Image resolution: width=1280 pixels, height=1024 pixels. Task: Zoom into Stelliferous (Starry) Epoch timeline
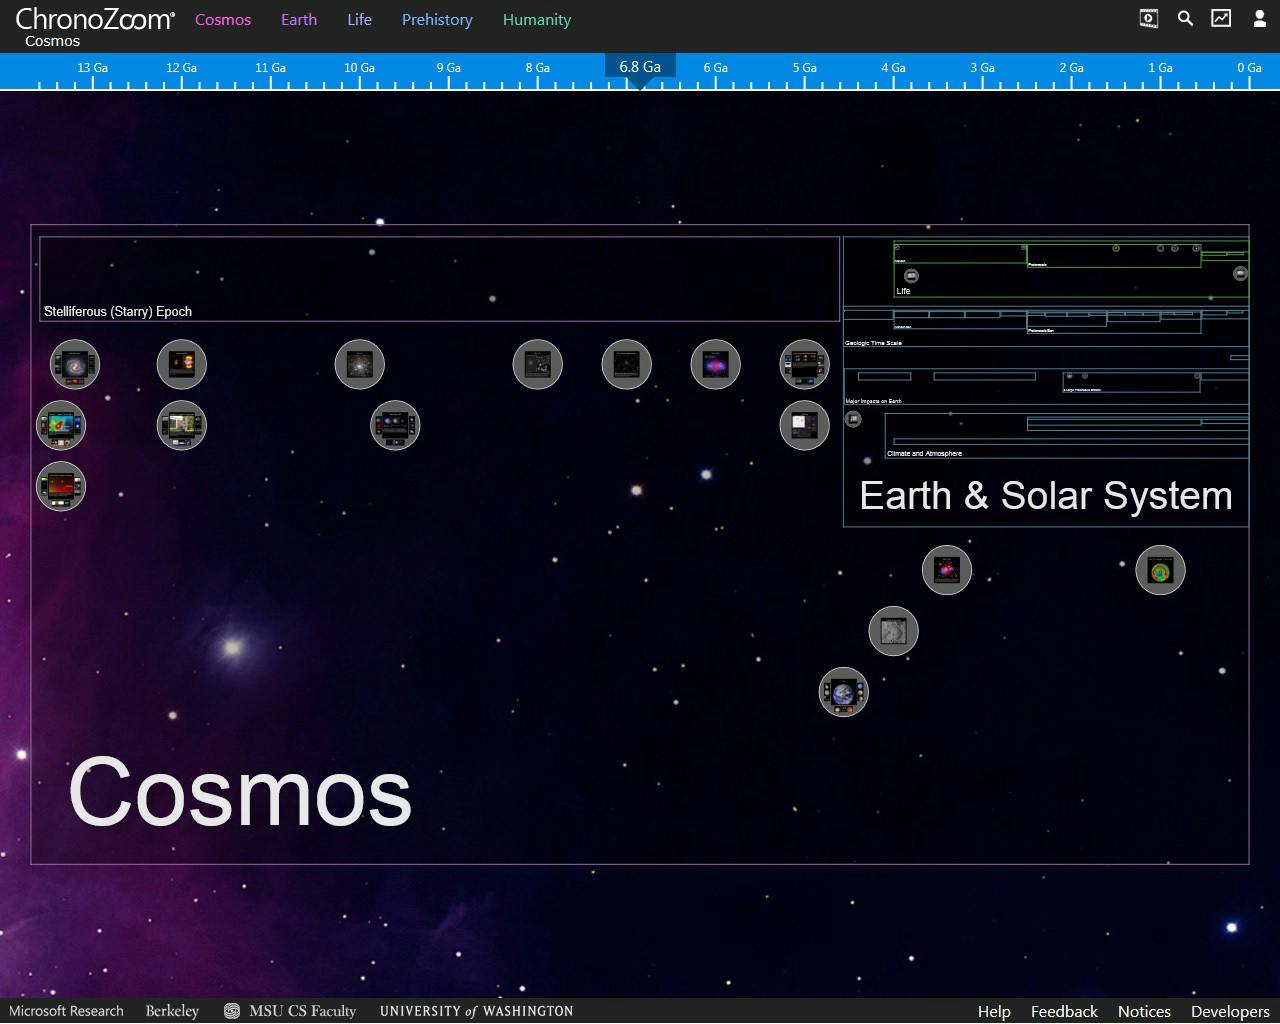pyautogui.click(x=118, y=311)
